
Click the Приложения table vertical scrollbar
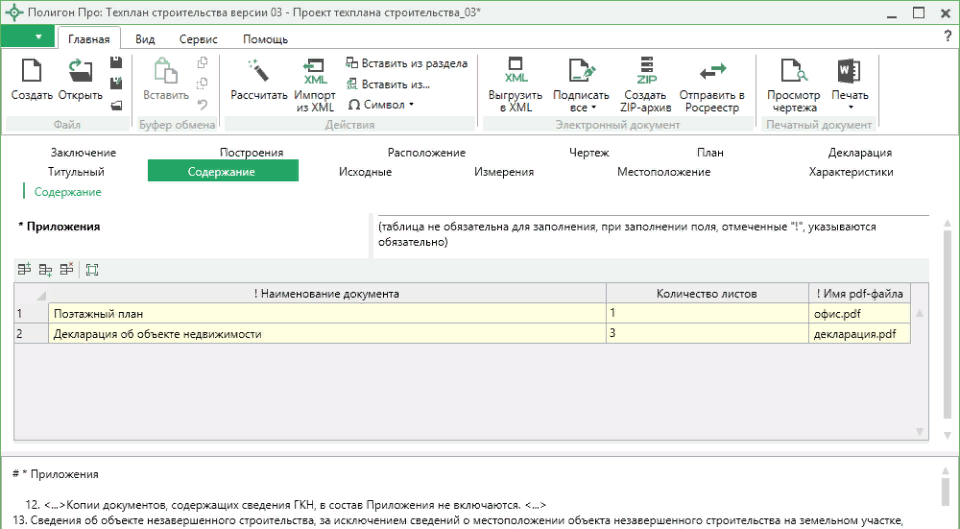click(920, 370)
